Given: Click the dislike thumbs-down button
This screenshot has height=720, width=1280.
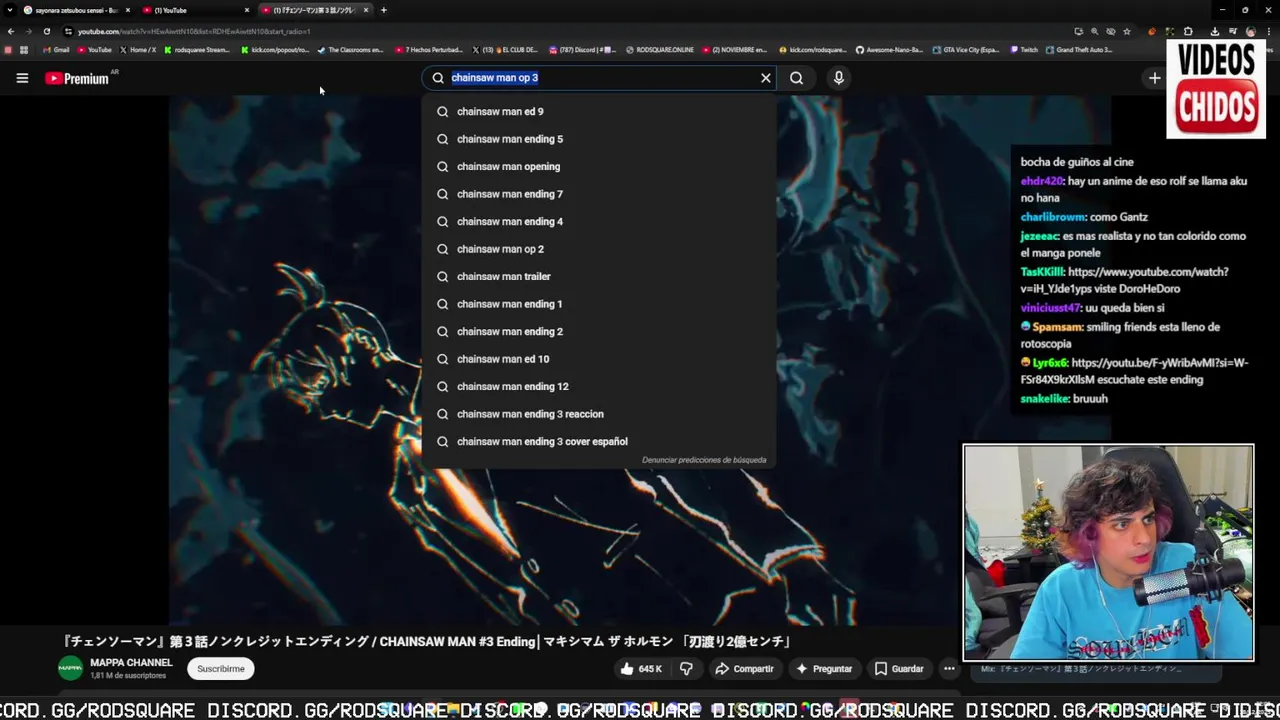Looking at the screenshot, I should (686, 669).
